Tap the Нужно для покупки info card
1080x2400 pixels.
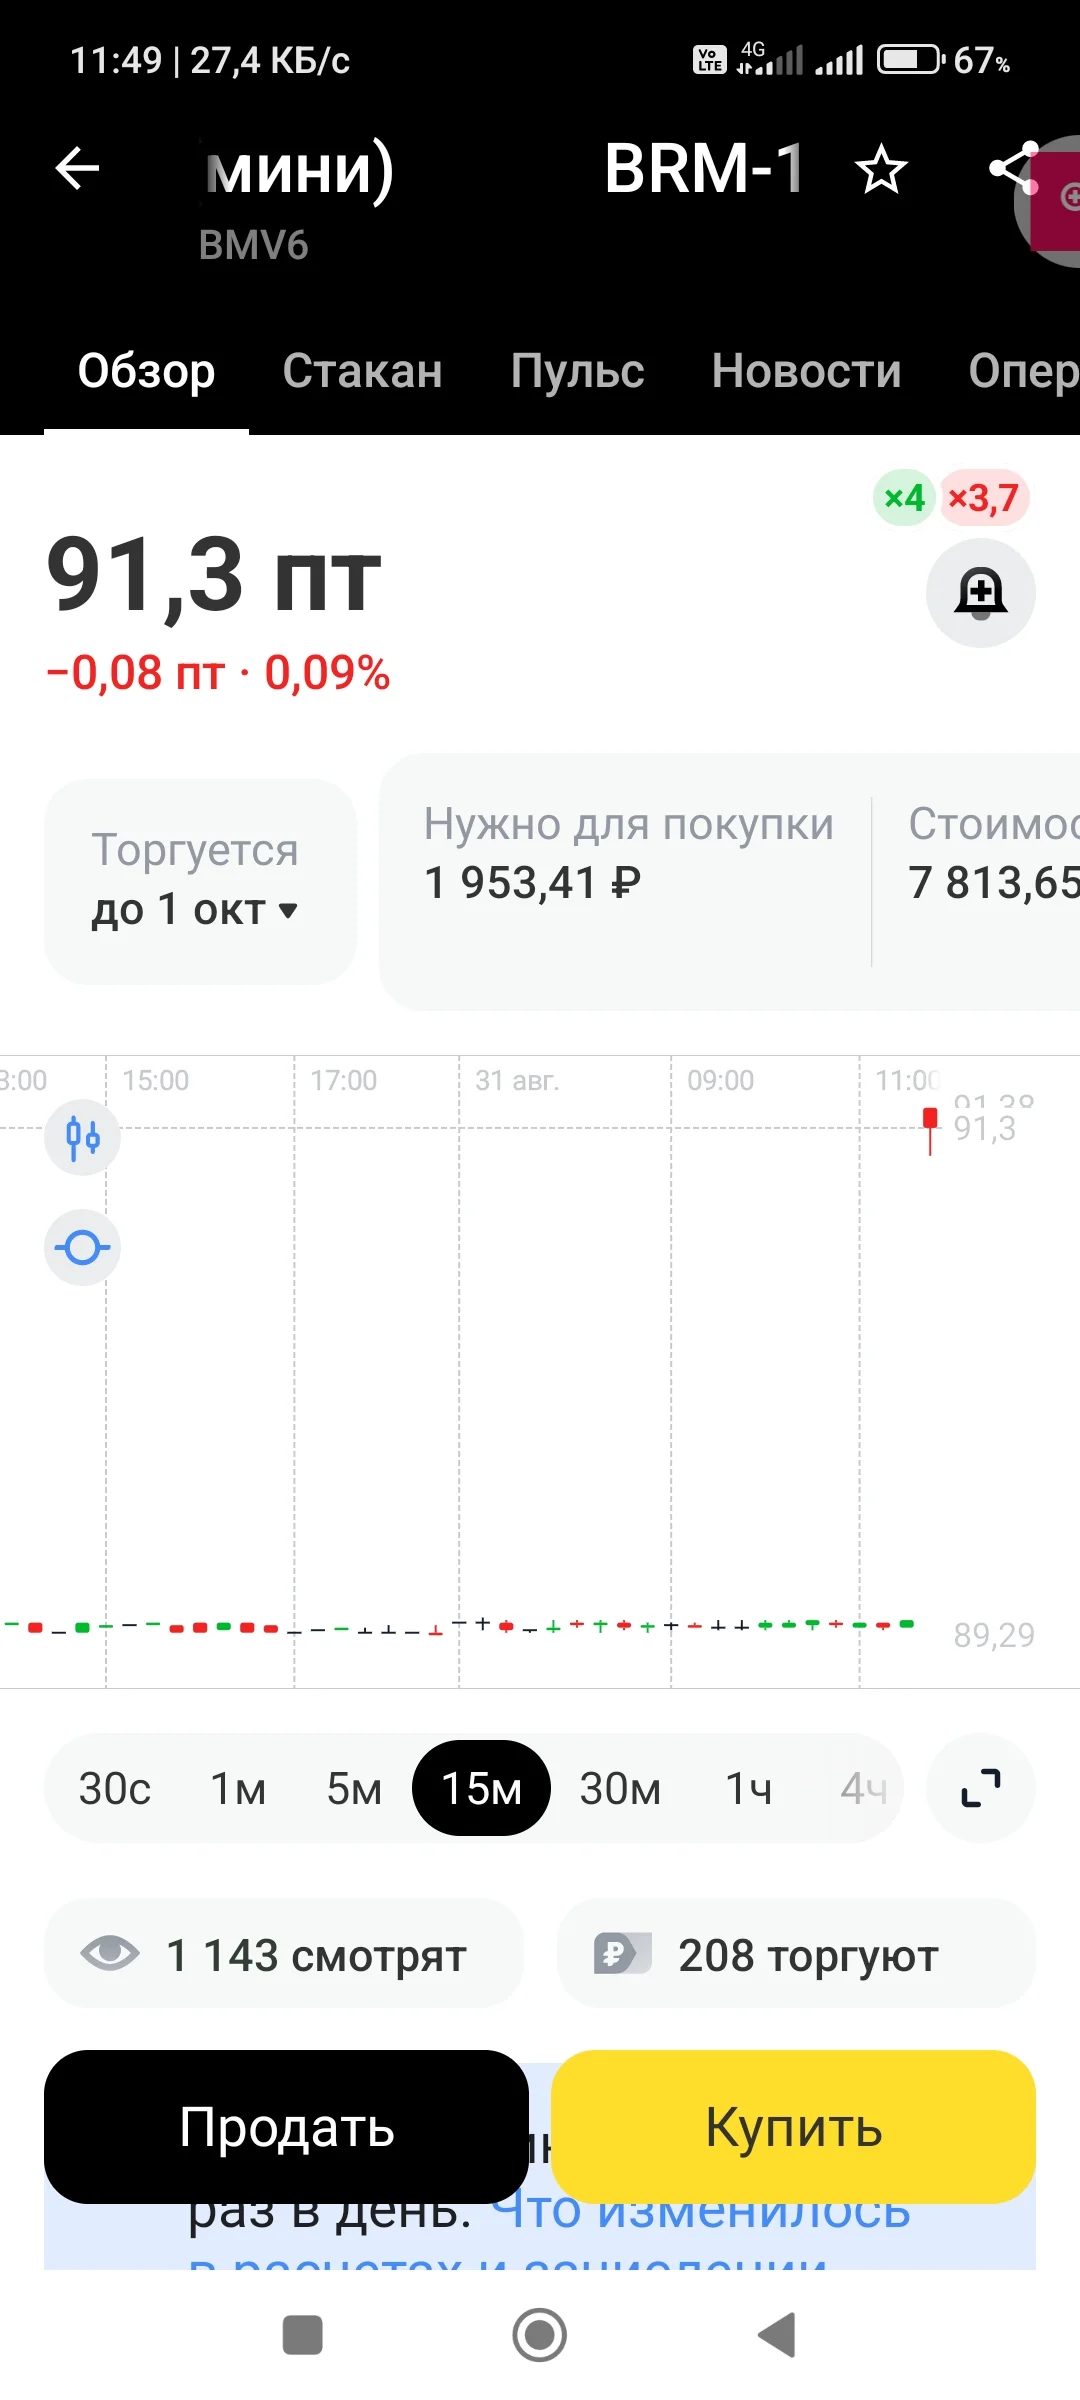(x=628, y=881)
